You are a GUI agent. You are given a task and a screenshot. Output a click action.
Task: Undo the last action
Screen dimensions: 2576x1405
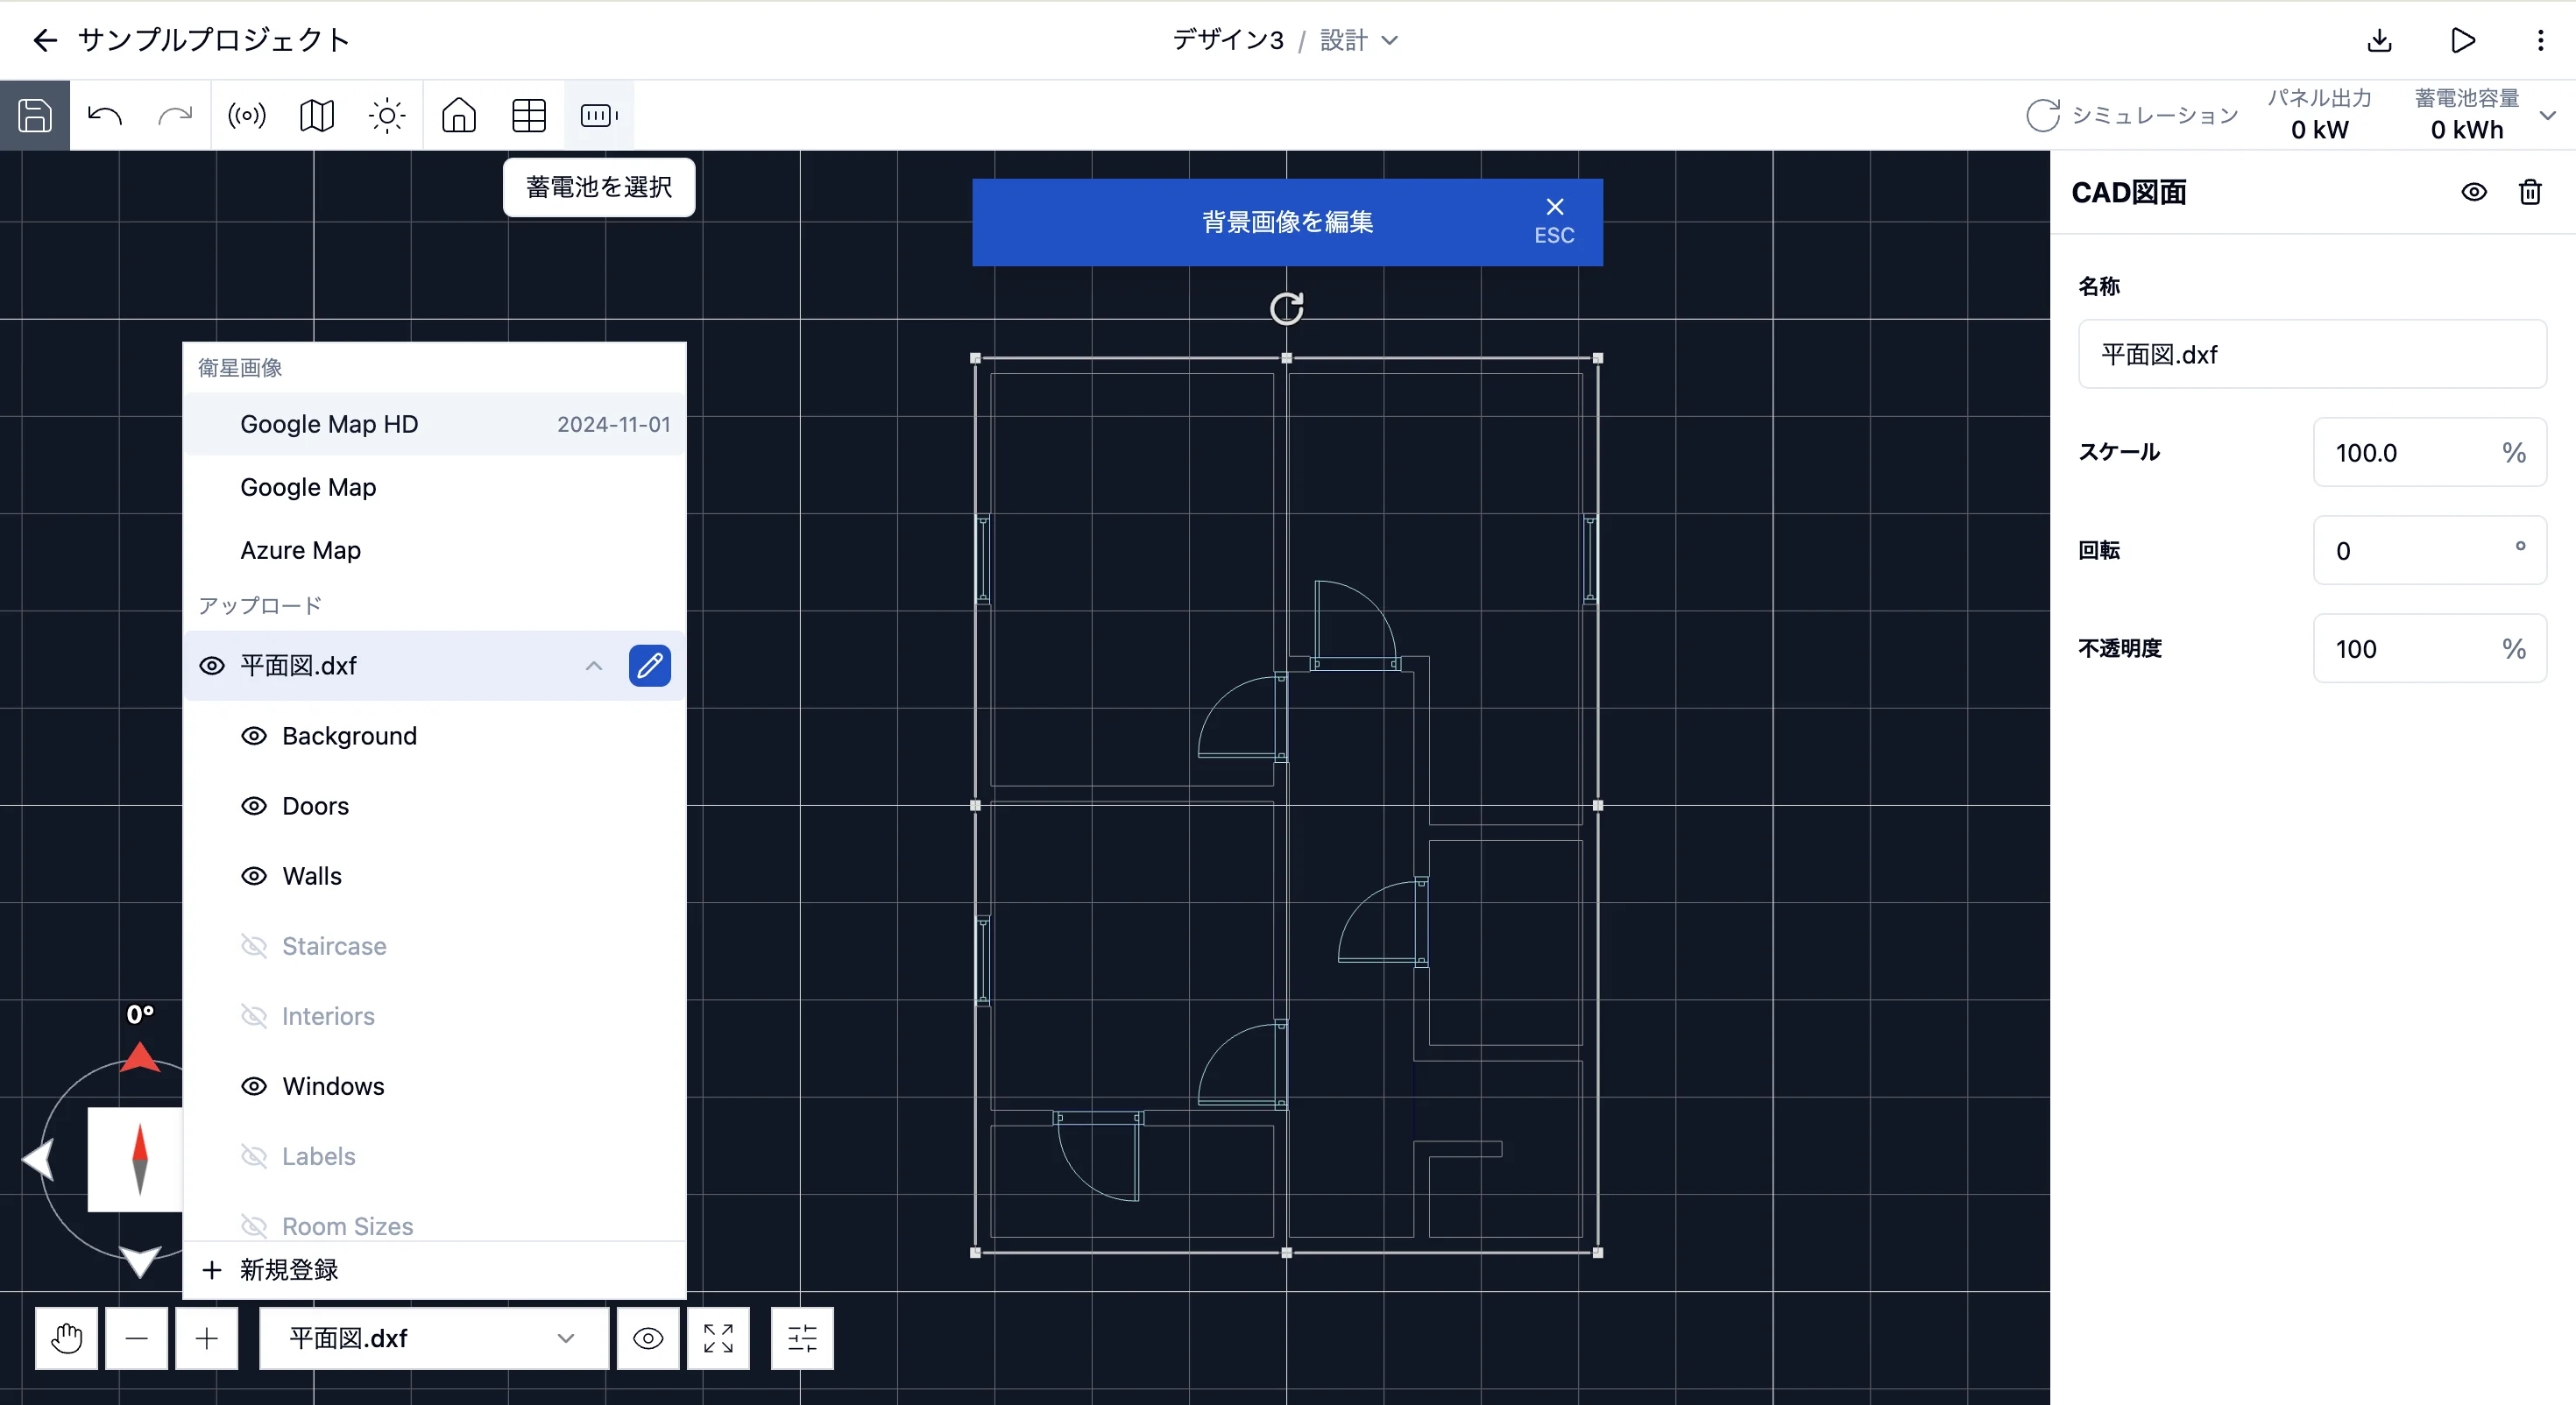click(105, 116)
